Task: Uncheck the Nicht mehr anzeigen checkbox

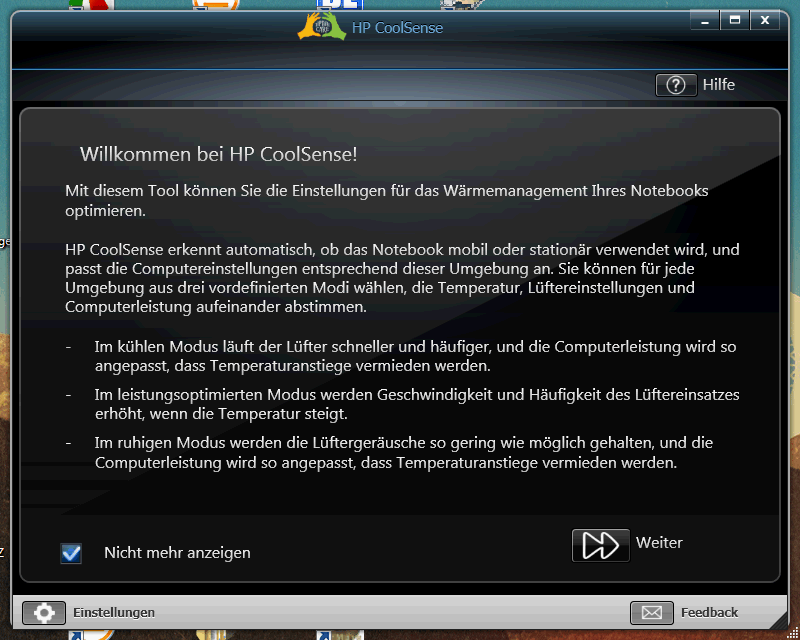Action: [71, 553]
